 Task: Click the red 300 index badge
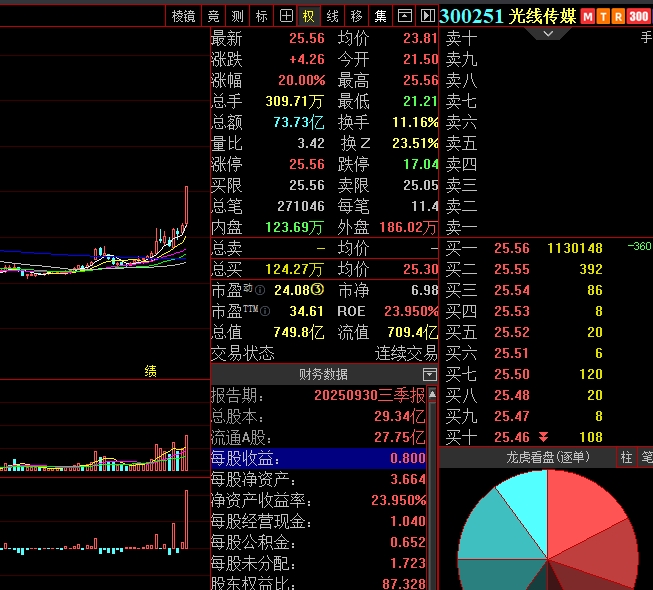tap(638, 17)
